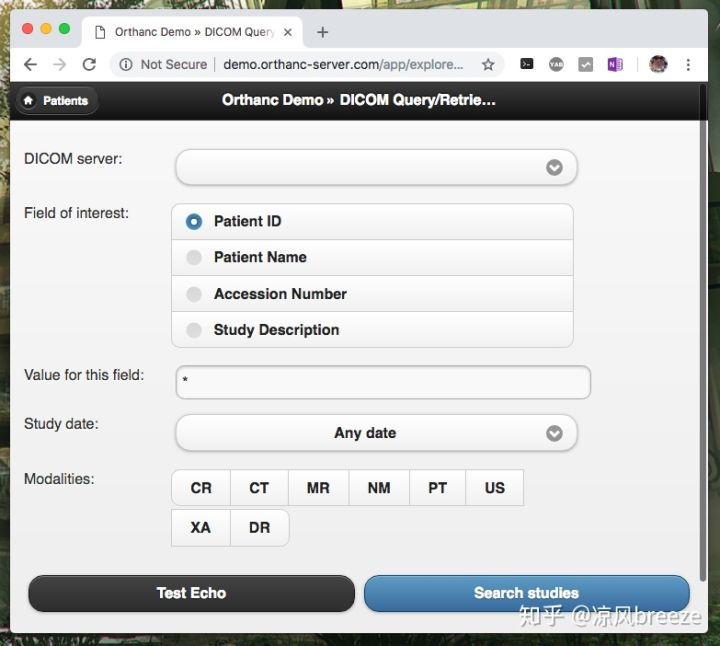Open the Study date Any date dropdown
Viewport: 720px width, 646px height.
coord(376,433)
